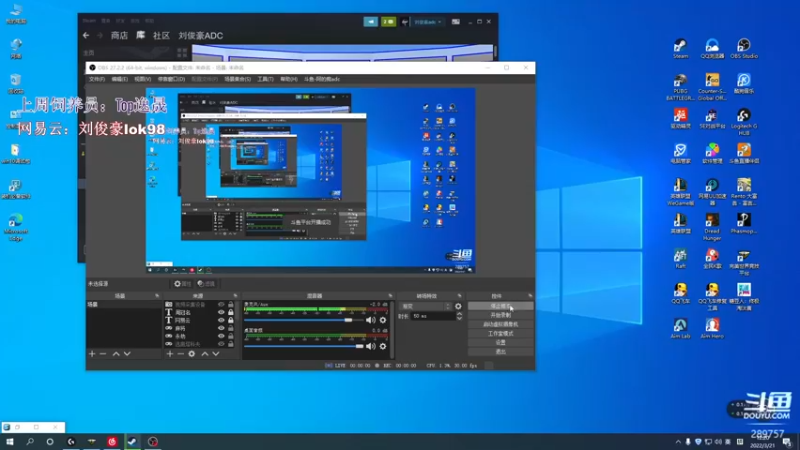Open Aim Lab desktop shortcut
800x450 pixels.
(x=680, y=329)
